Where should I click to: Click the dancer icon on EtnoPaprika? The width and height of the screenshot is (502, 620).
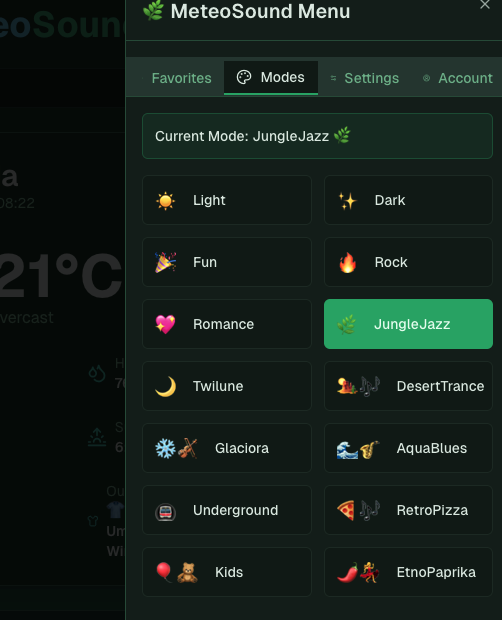(370, 573)
